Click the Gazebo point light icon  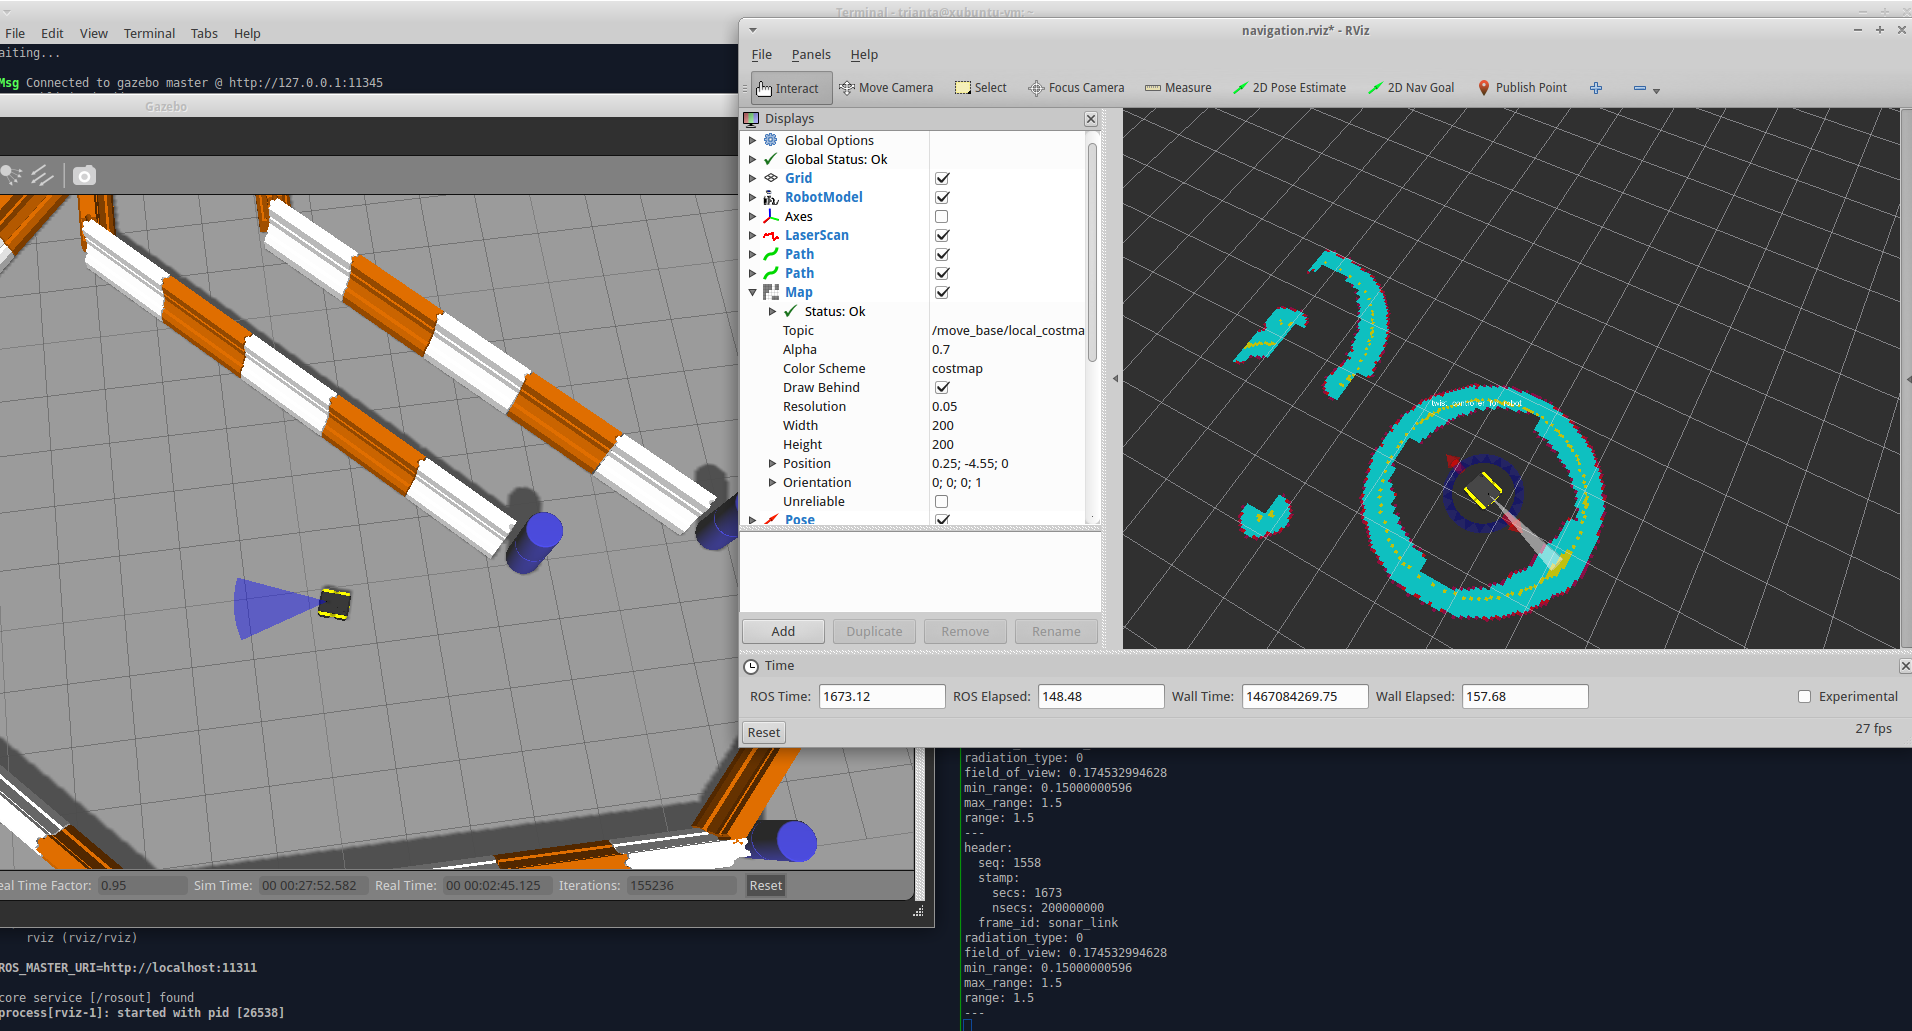coord(10,176)
